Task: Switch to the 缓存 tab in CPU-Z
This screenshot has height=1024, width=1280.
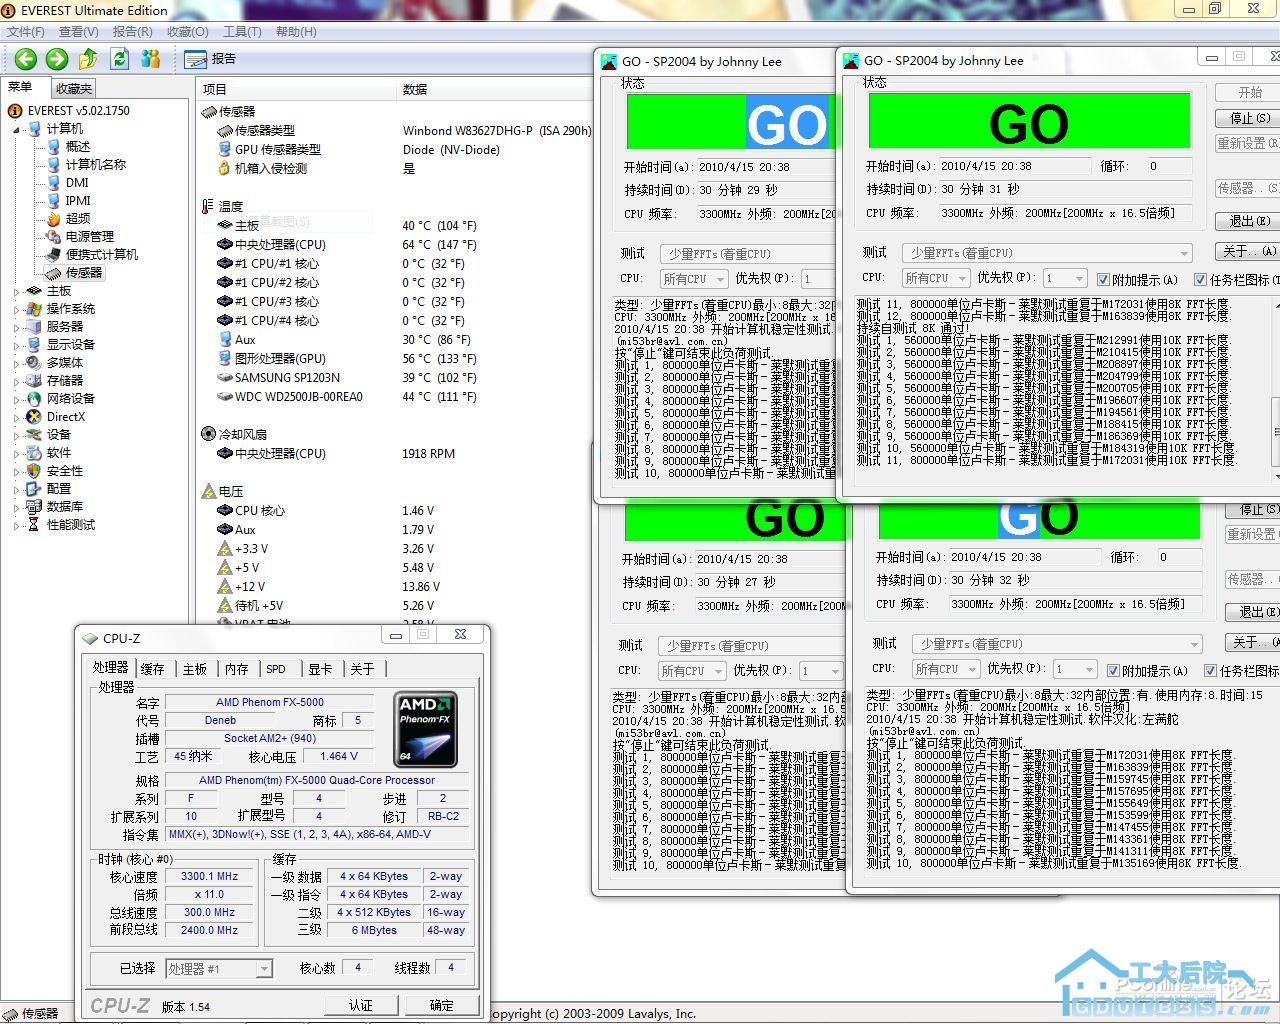Action: pos(153,669)
